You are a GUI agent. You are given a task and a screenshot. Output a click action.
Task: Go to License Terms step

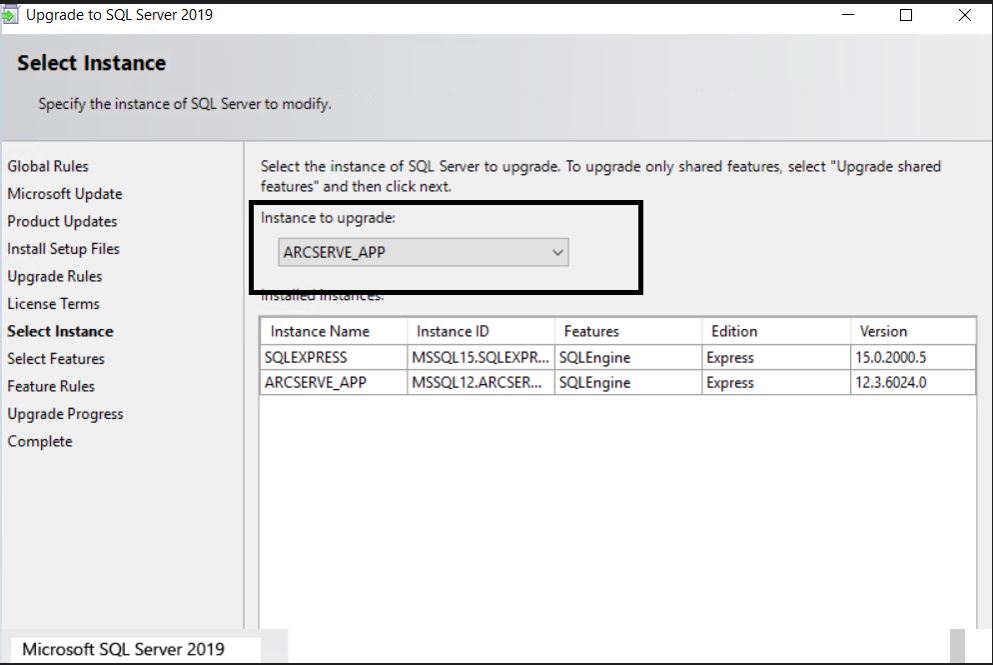tap(53, 304)
